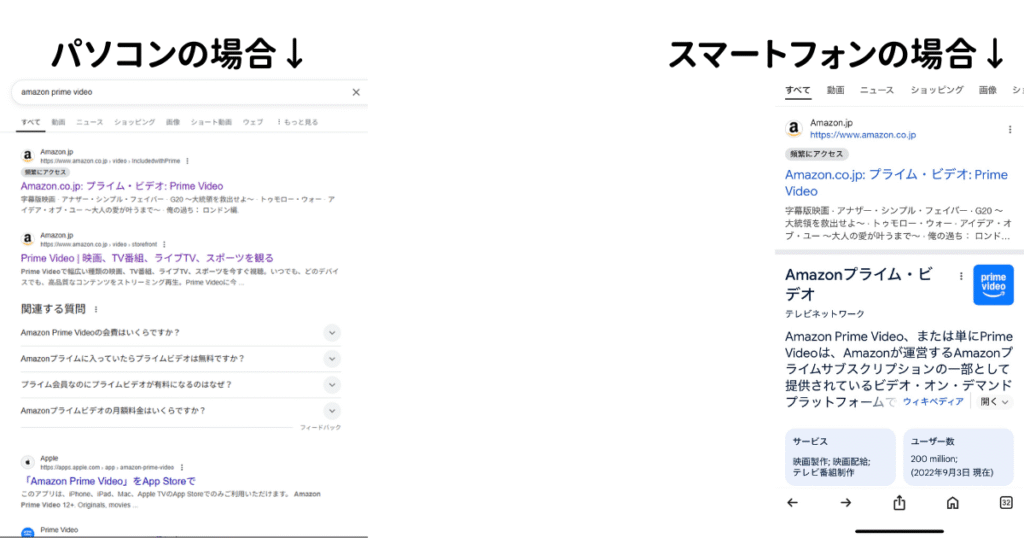This screenshot has height=538, width=1024.
Task: Tap smartphone browser home icon
Action: [953, 503]
